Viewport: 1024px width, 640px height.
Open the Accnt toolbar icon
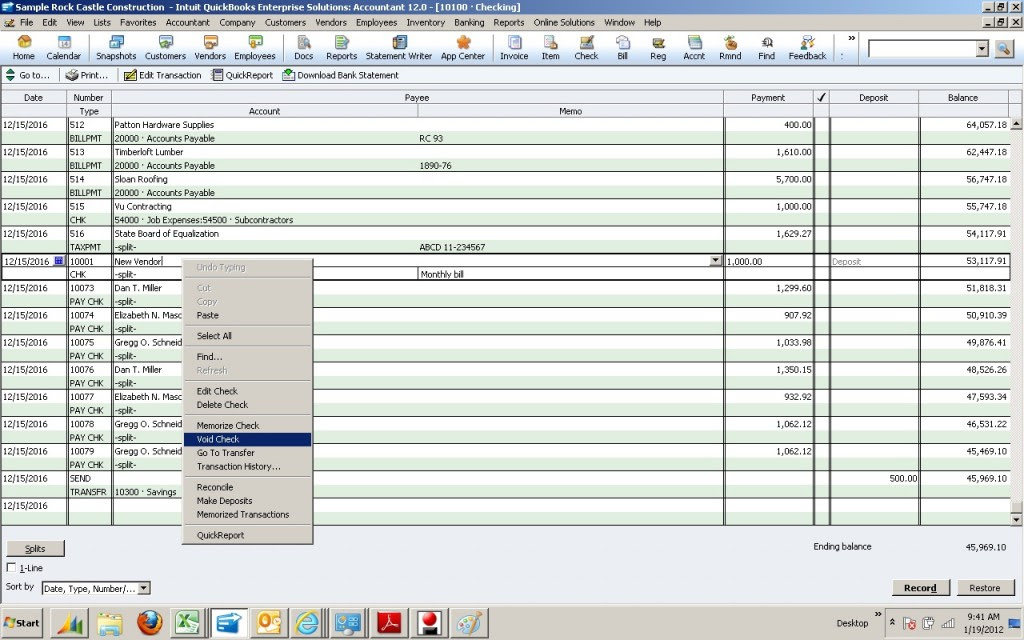coord(694,48)
